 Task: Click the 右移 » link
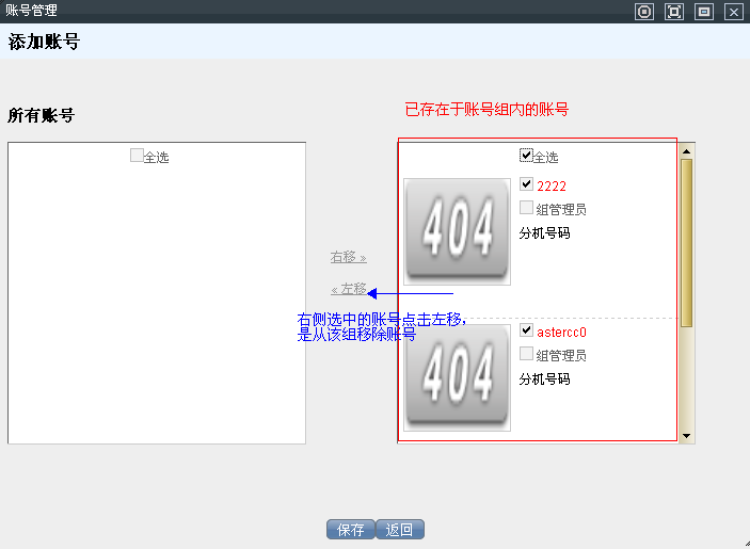click(x=348, y=257)
